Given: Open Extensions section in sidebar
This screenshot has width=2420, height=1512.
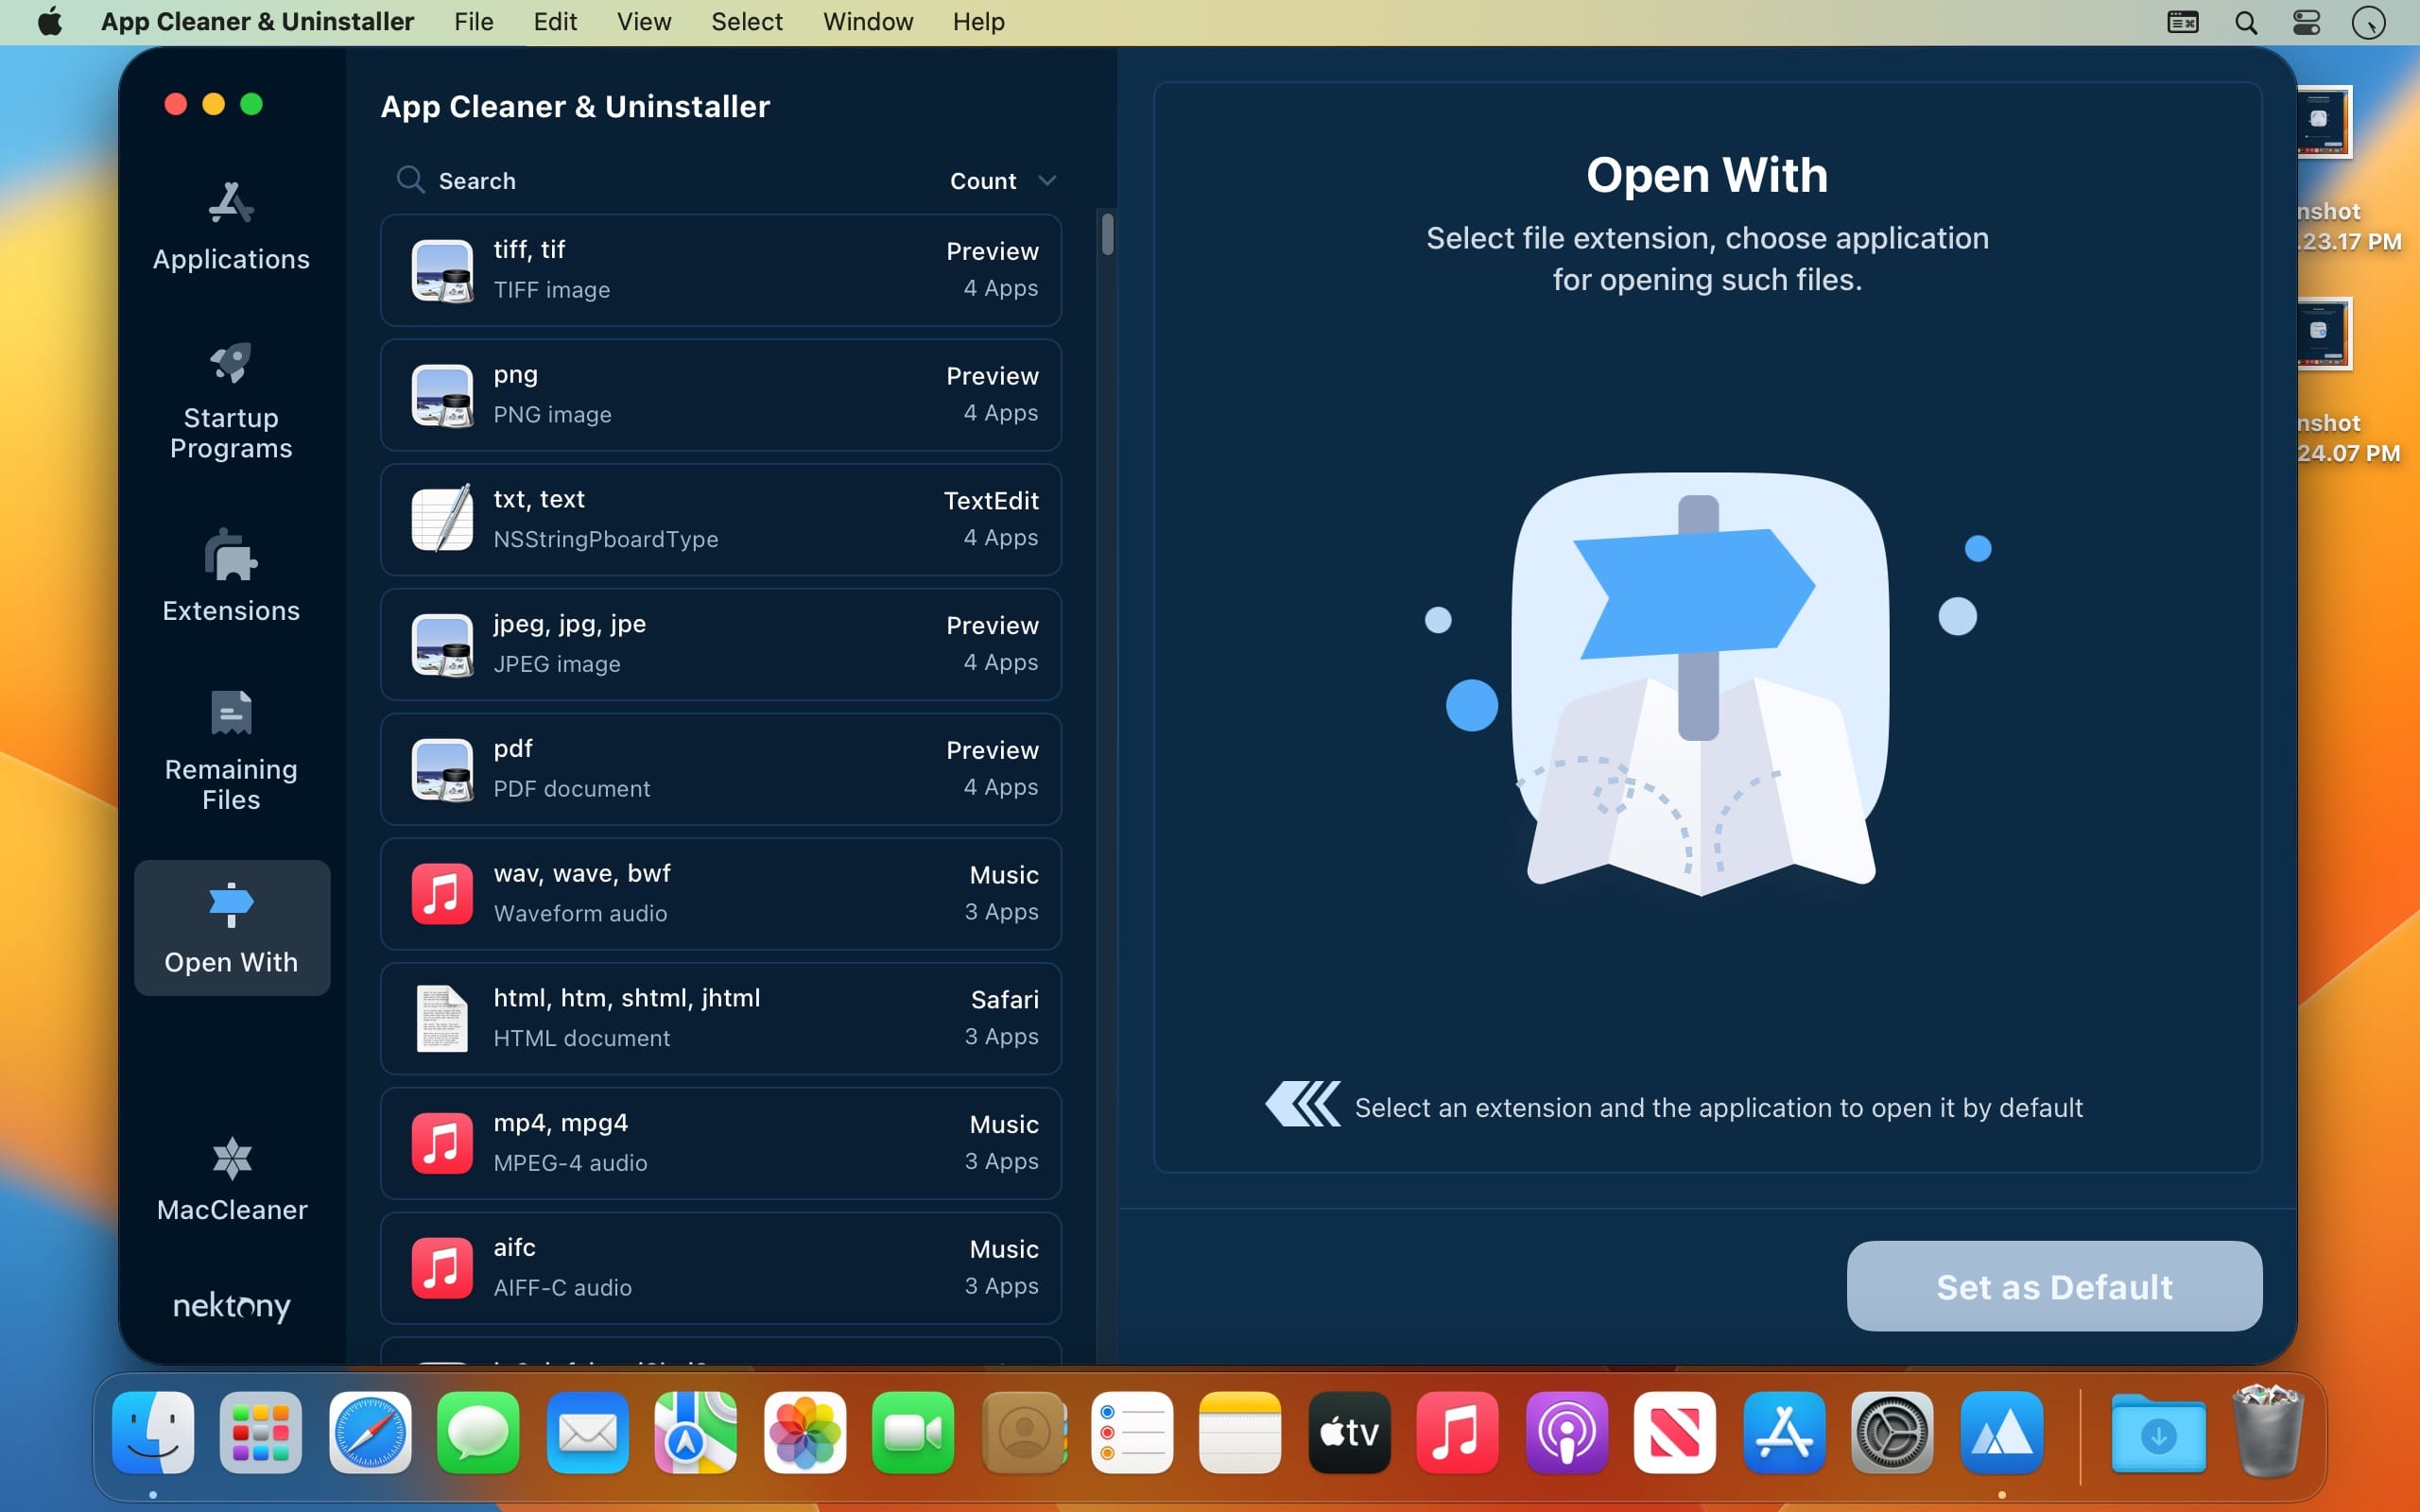Looking at the screenshot, I should (x=230, y=575).
